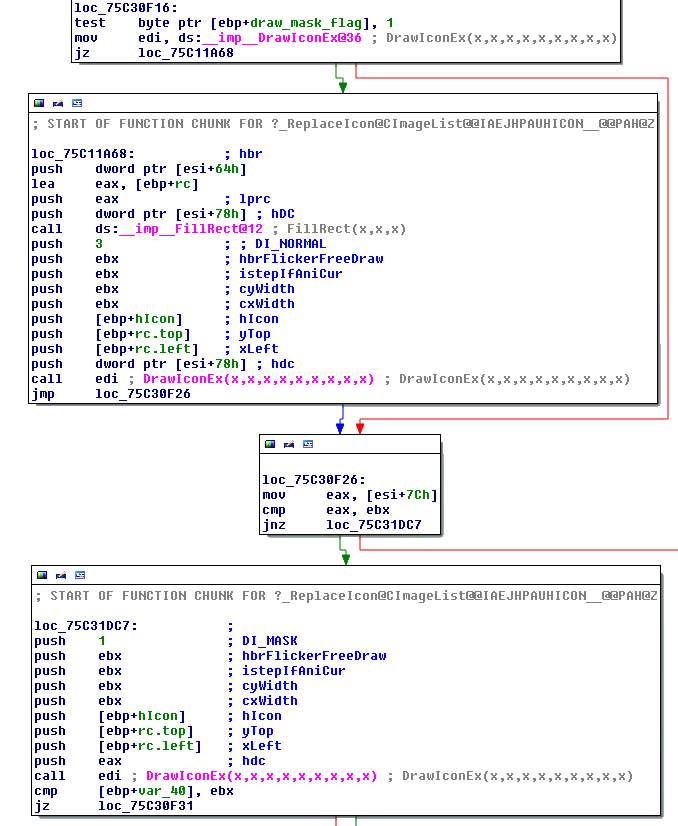Select the loc_75C30F16 label

(126, 8)
